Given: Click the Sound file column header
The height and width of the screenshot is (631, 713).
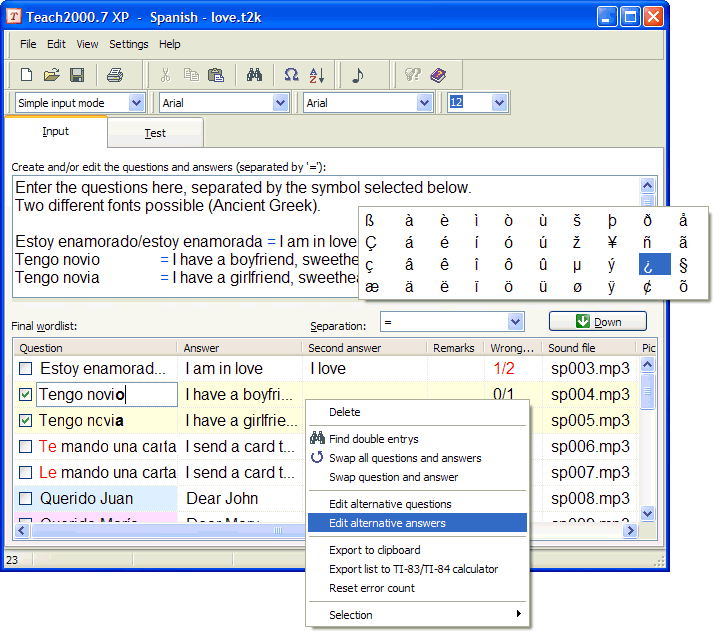Looking at the screenshot, I should [589, 348].
